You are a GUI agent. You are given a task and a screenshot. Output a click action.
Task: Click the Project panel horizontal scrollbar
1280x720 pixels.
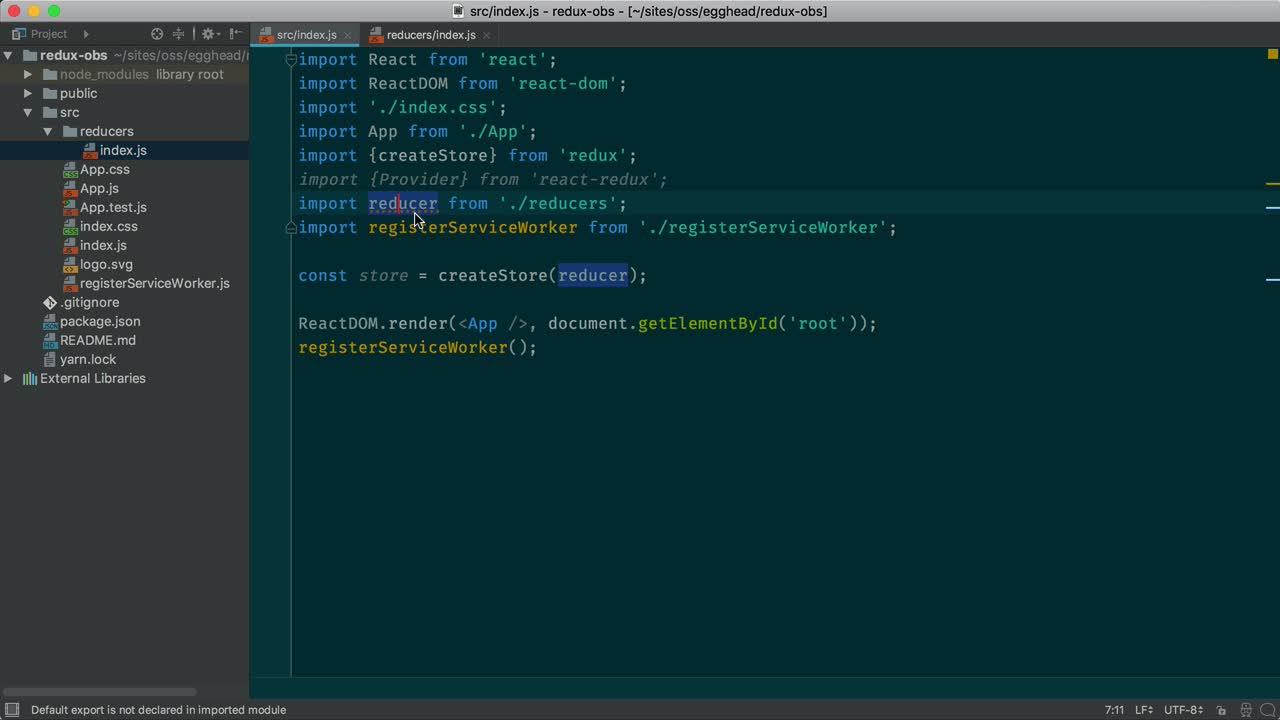tap(100, 691)
